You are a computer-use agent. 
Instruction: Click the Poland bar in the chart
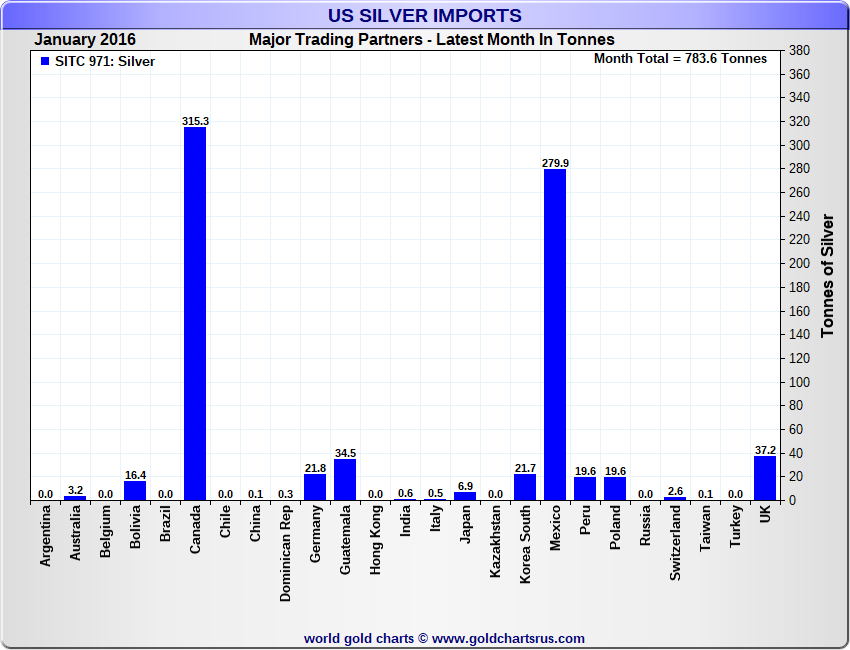[615, 488]
